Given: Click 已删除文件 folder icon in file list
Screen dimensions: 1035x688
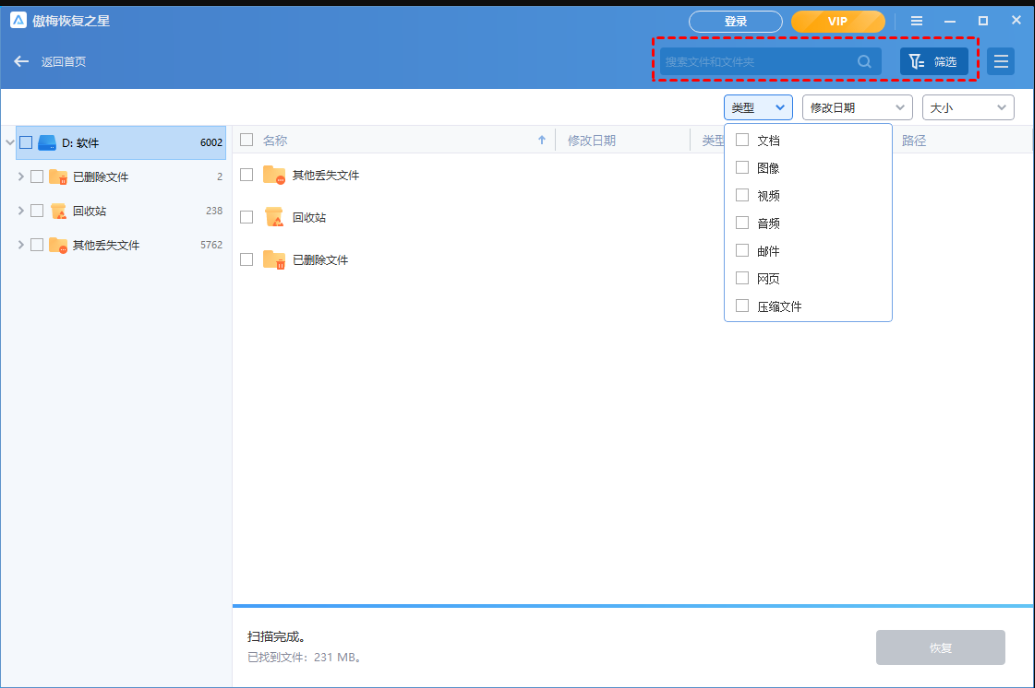Looking at the screenshot, I should click(x=274, y=259).
